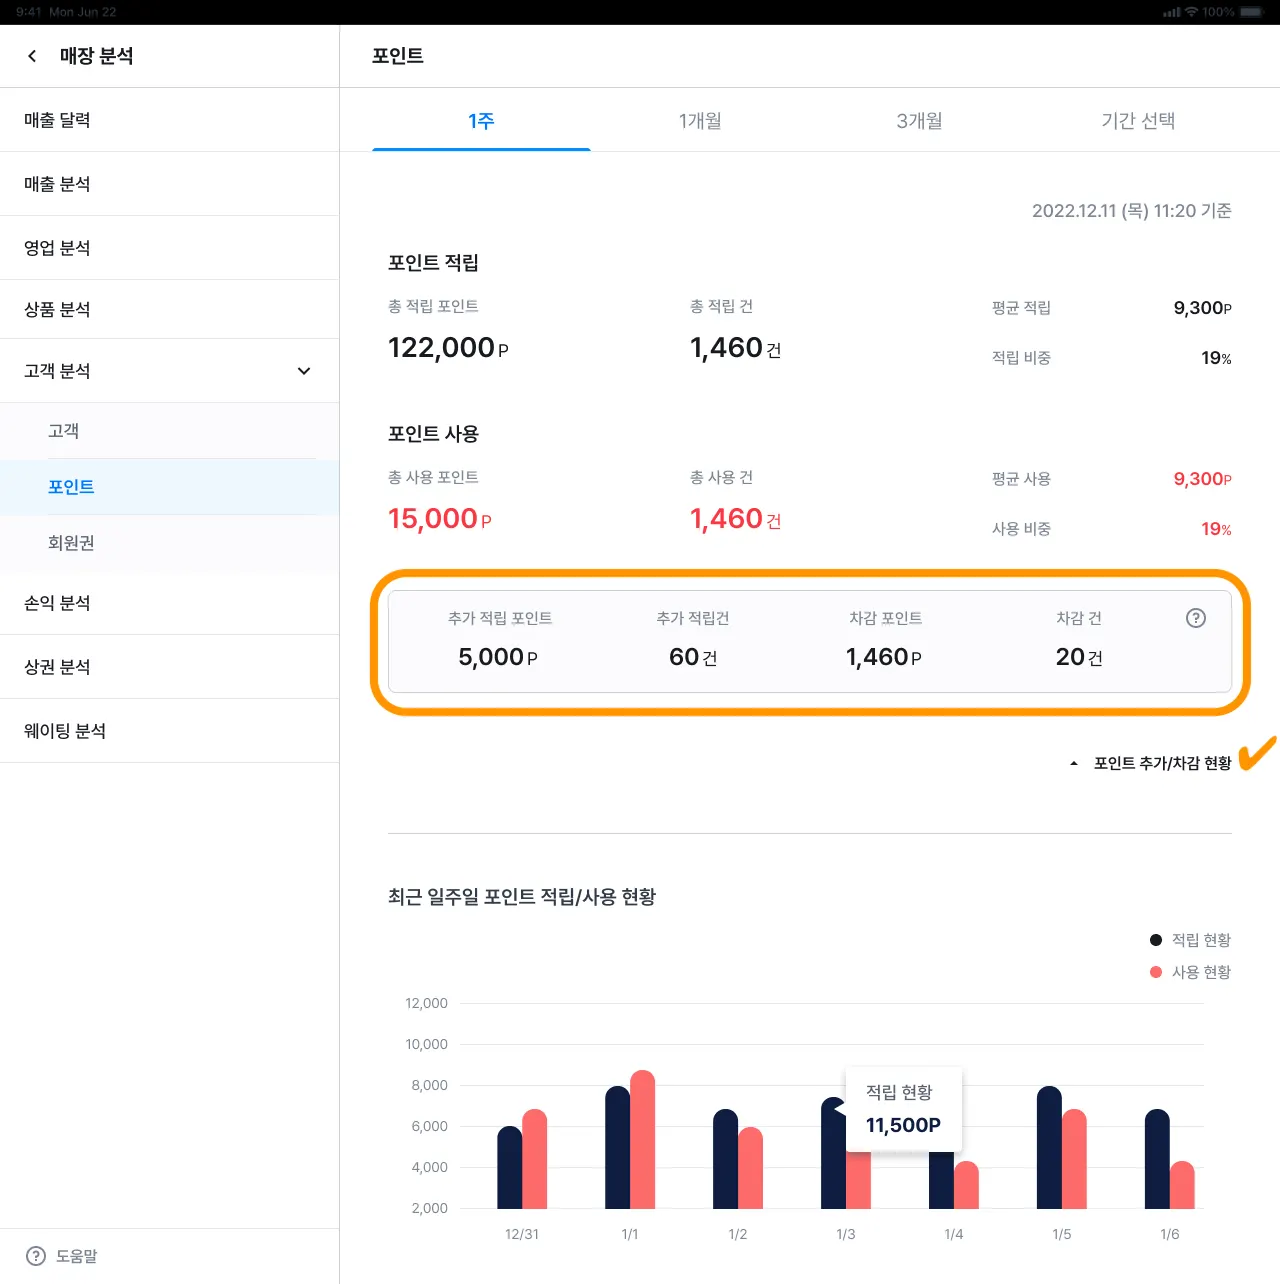This screenshot has height=1284, width=1280.
Task: Click the 20 건 차감 건 value
Action: [x=1079, y=657]
